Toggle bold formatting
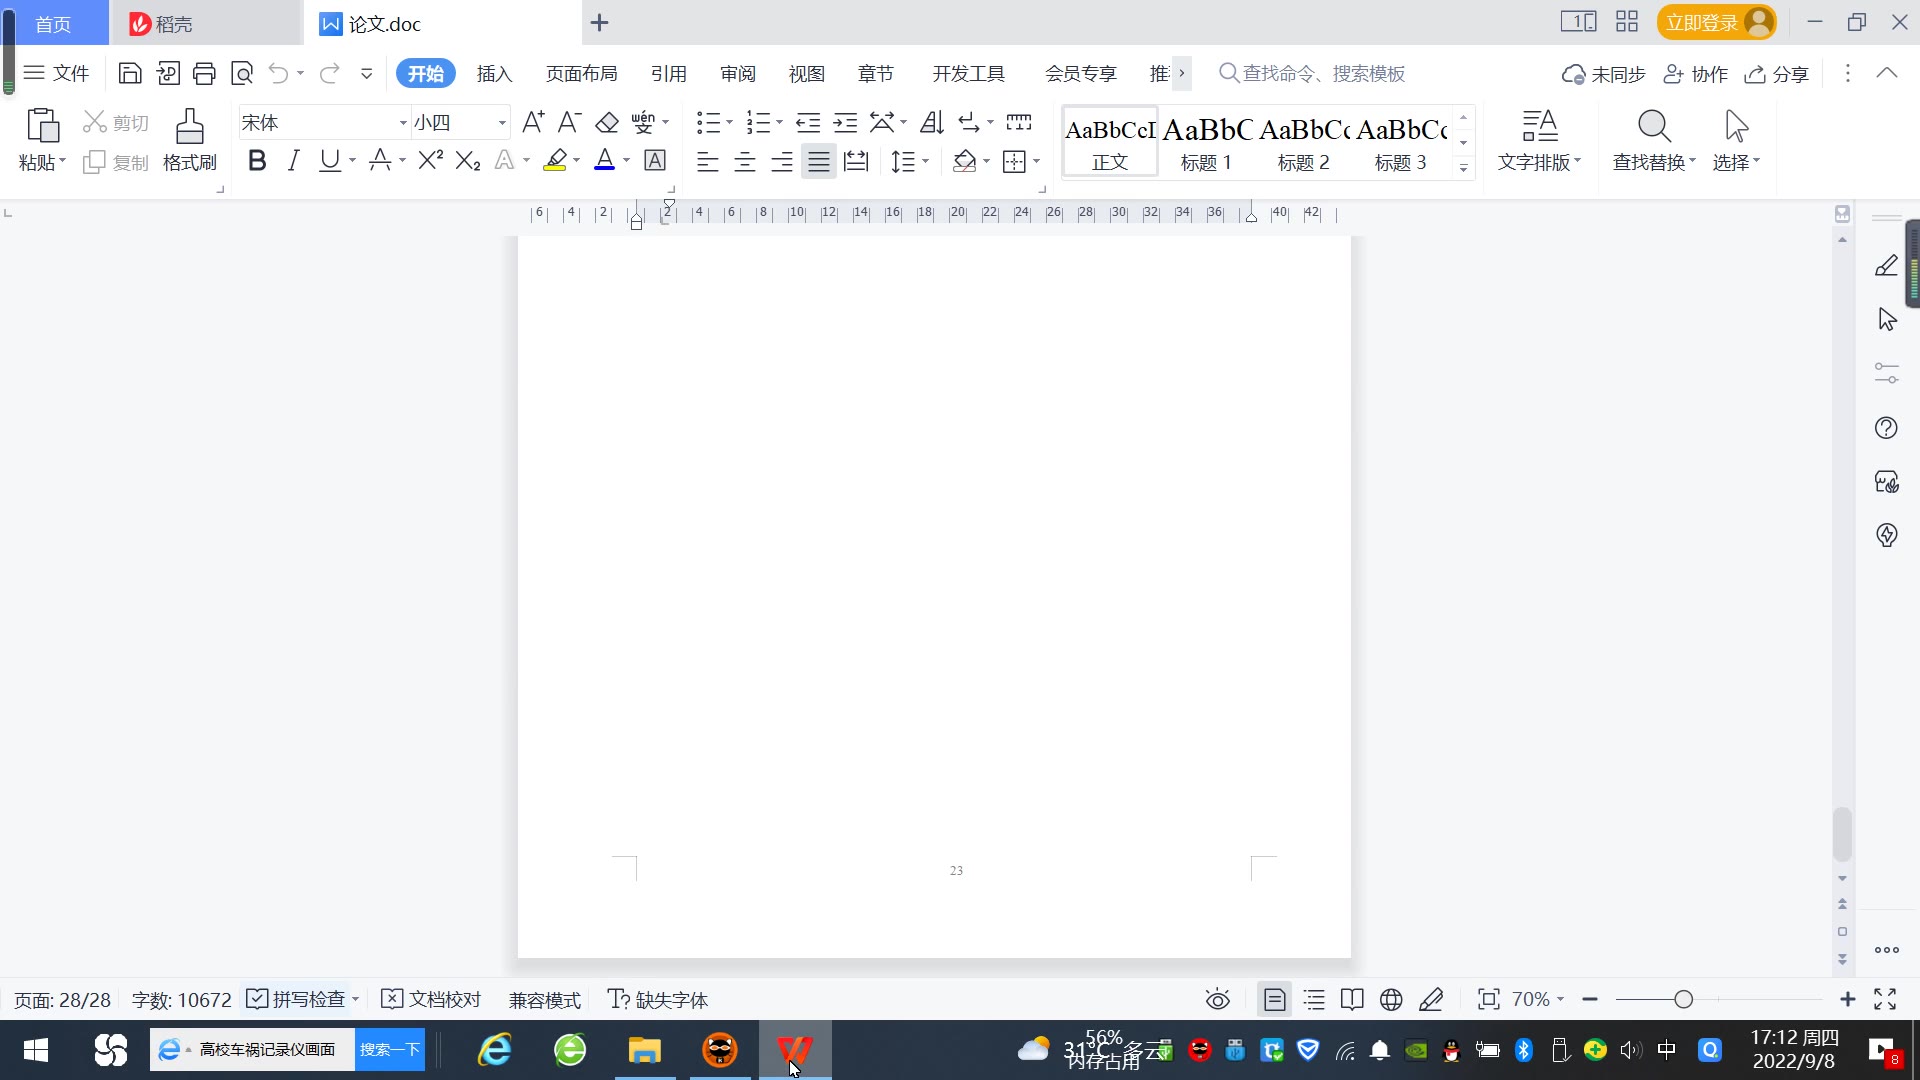The height and width of the screenshot is (1080, 1920). [x=257, y=161]
